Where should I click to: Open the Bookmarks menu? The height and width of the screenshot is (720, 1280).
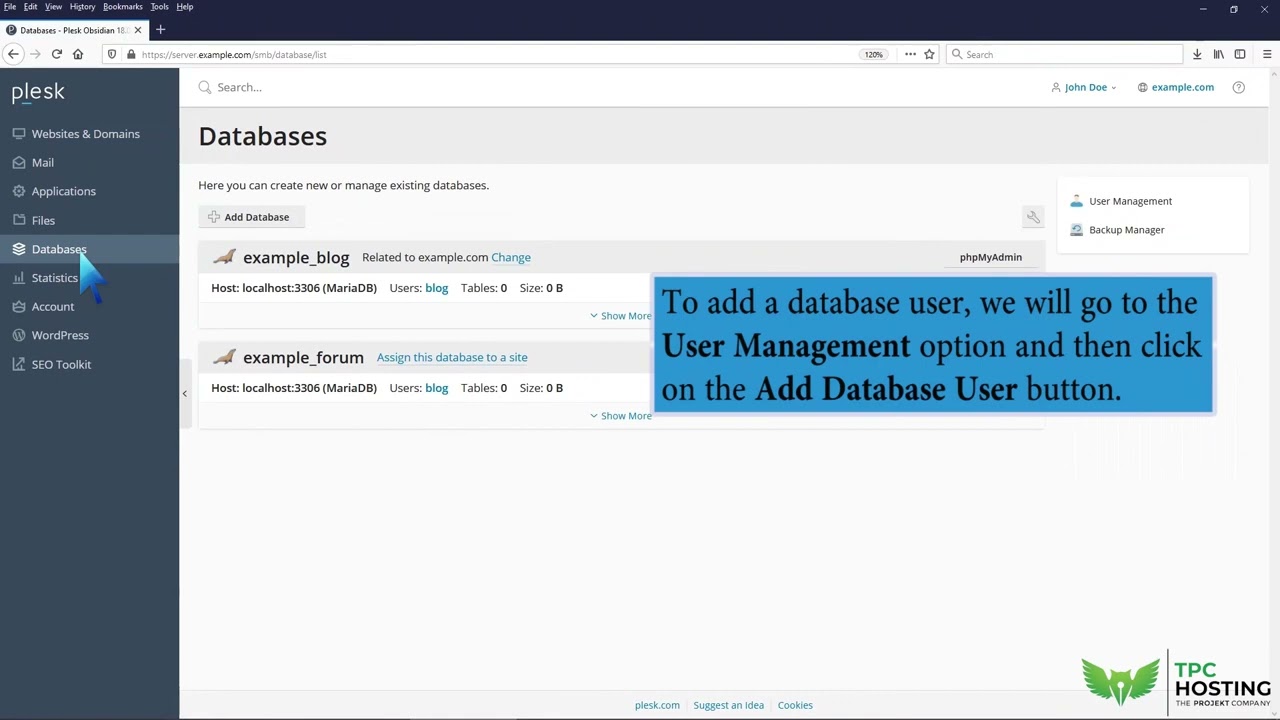click(123, 7)
